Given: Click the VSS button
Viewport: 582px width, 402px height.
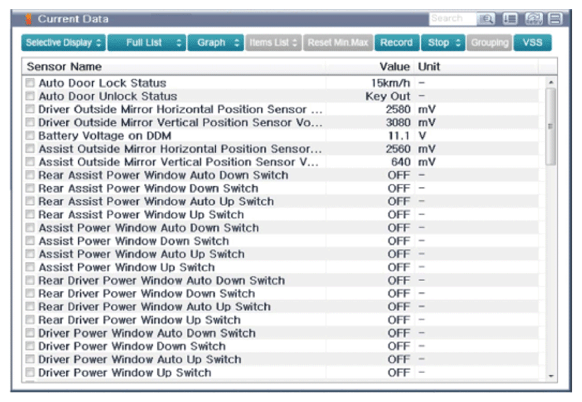Looking at the screenshot, I should (533, 43).
